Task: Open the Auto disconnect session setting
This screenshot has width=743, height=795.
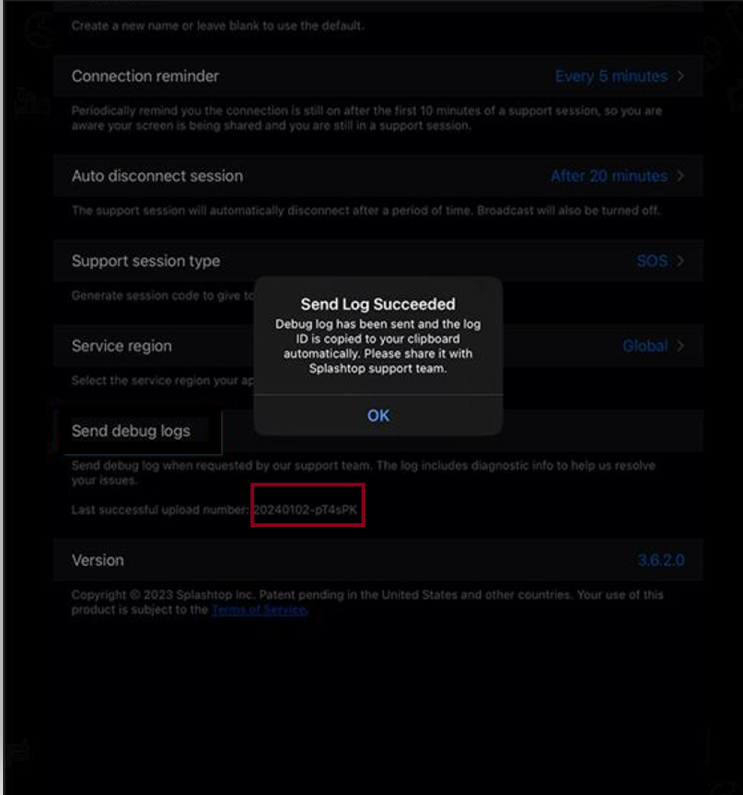Action: point(378,176)
